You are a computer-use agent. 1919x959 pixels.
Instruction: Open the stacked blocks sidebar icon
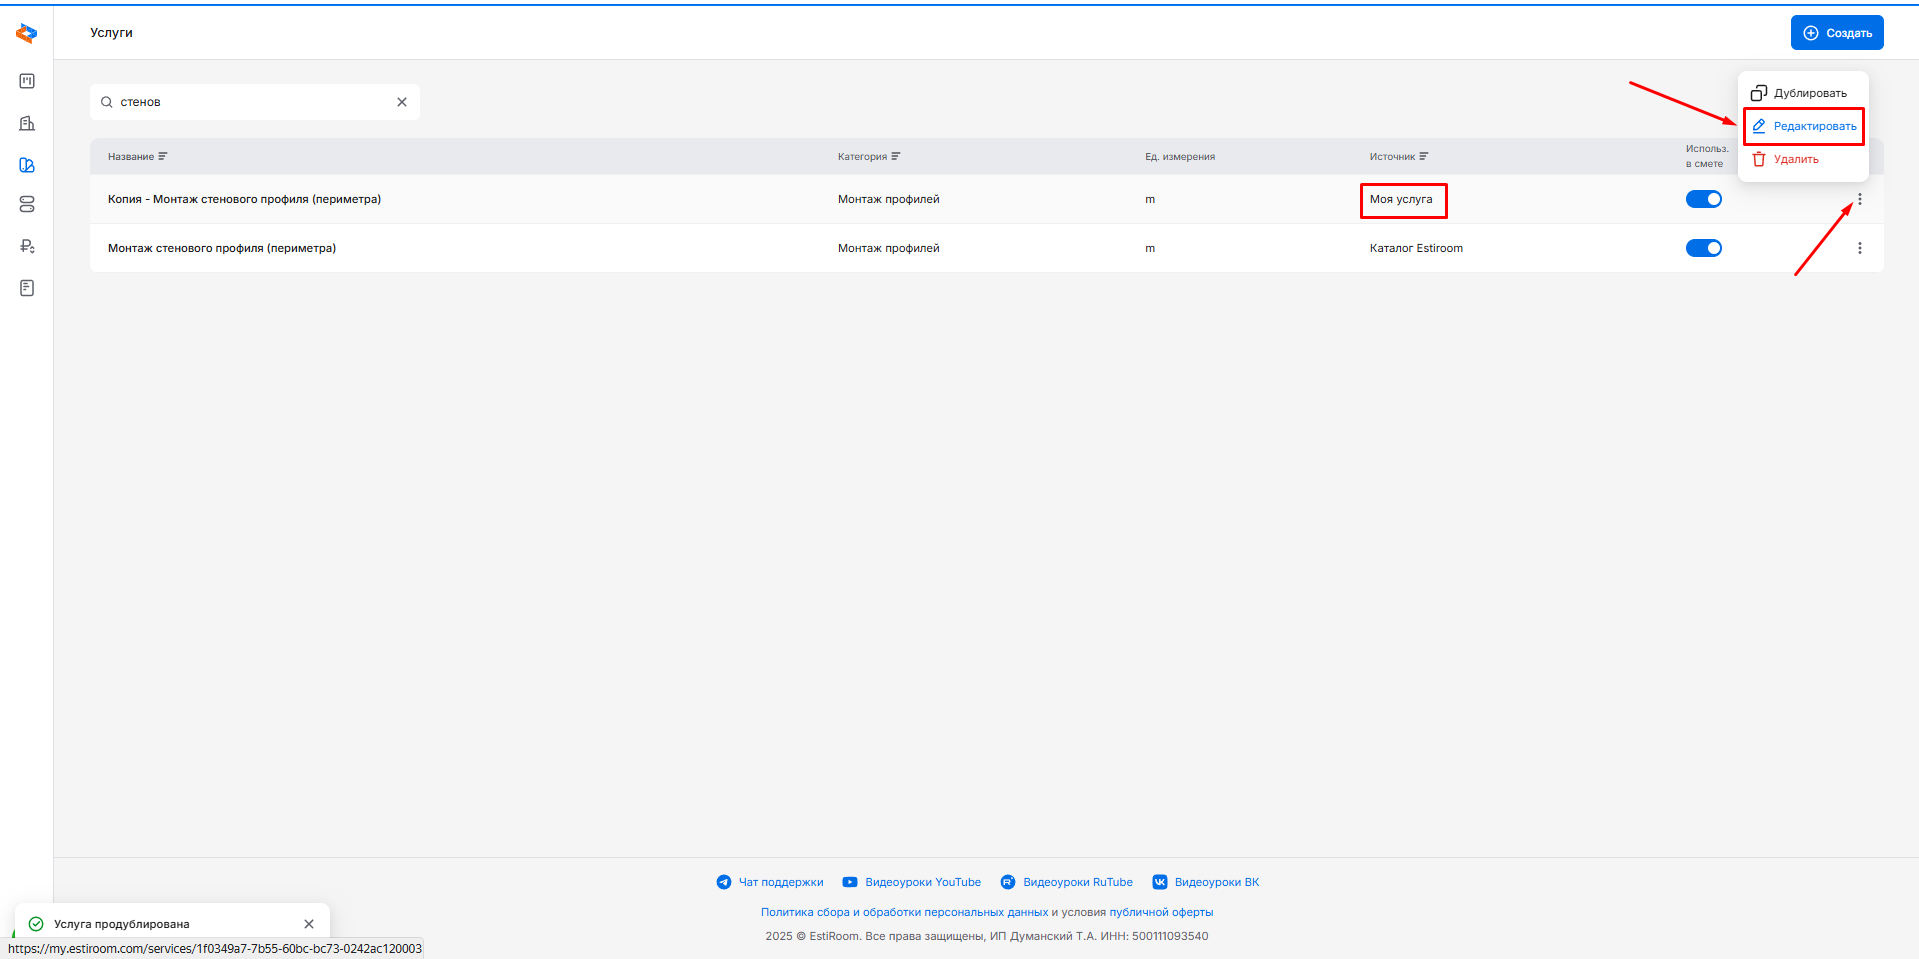[27, 204]
